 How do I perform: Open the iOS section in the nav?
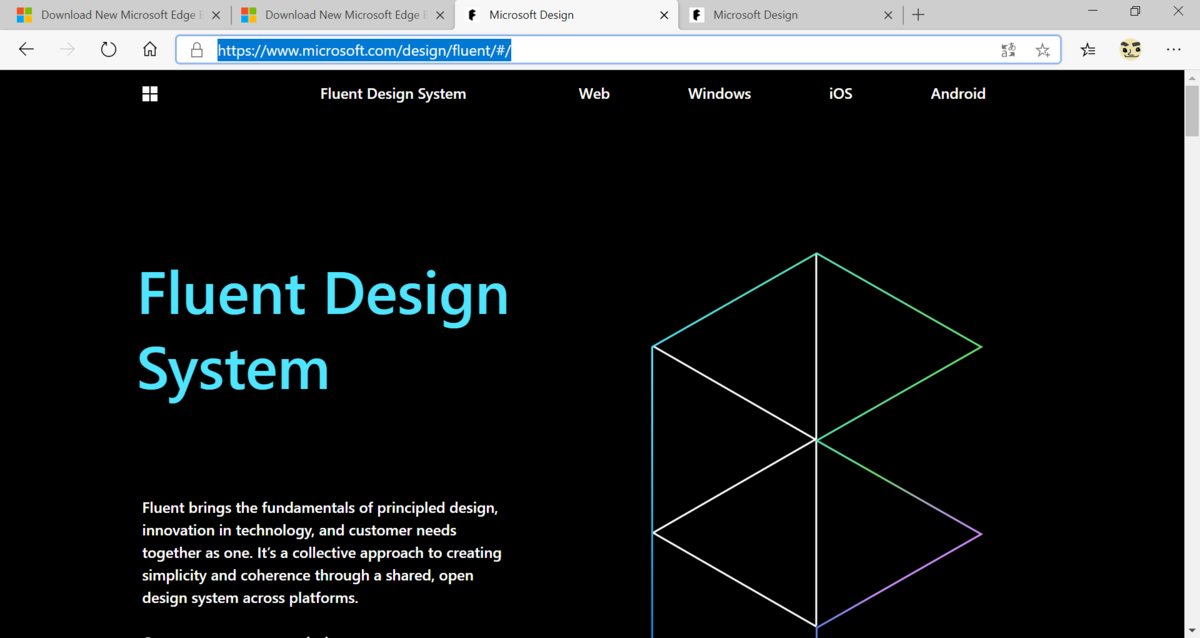point(841,94)
